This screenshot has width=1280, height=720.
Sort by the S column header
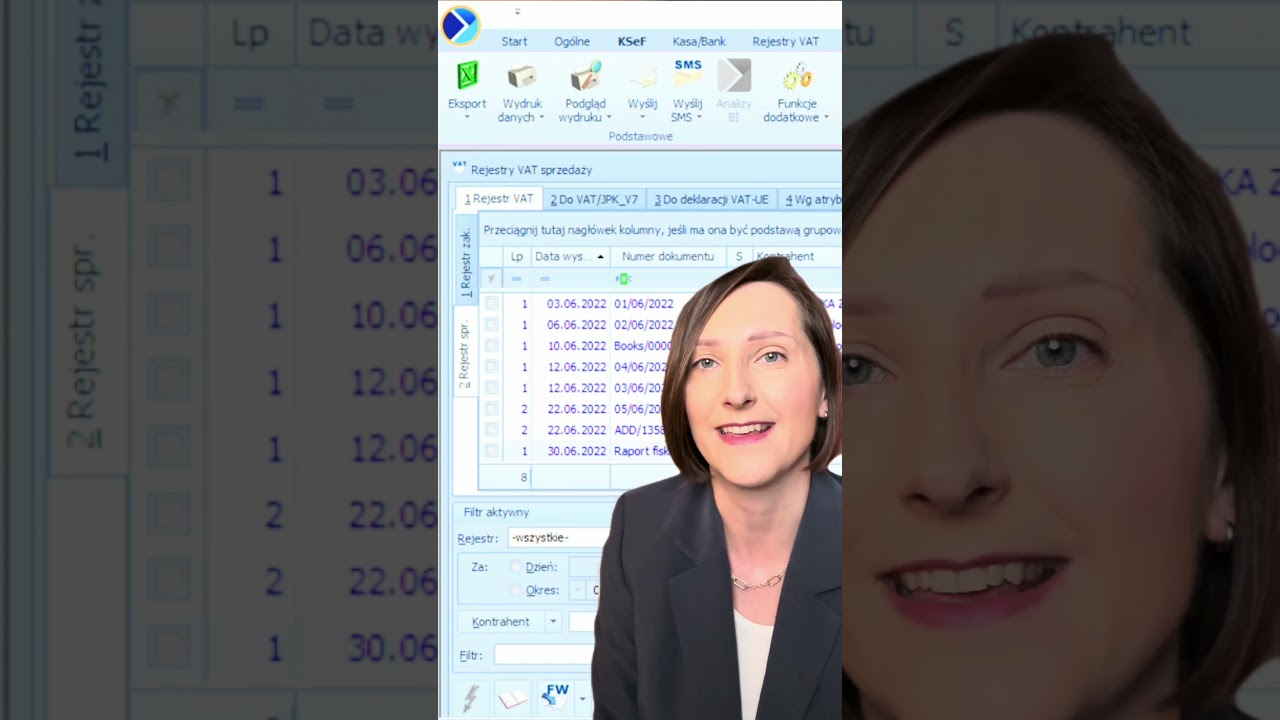[x=739, y=257]
